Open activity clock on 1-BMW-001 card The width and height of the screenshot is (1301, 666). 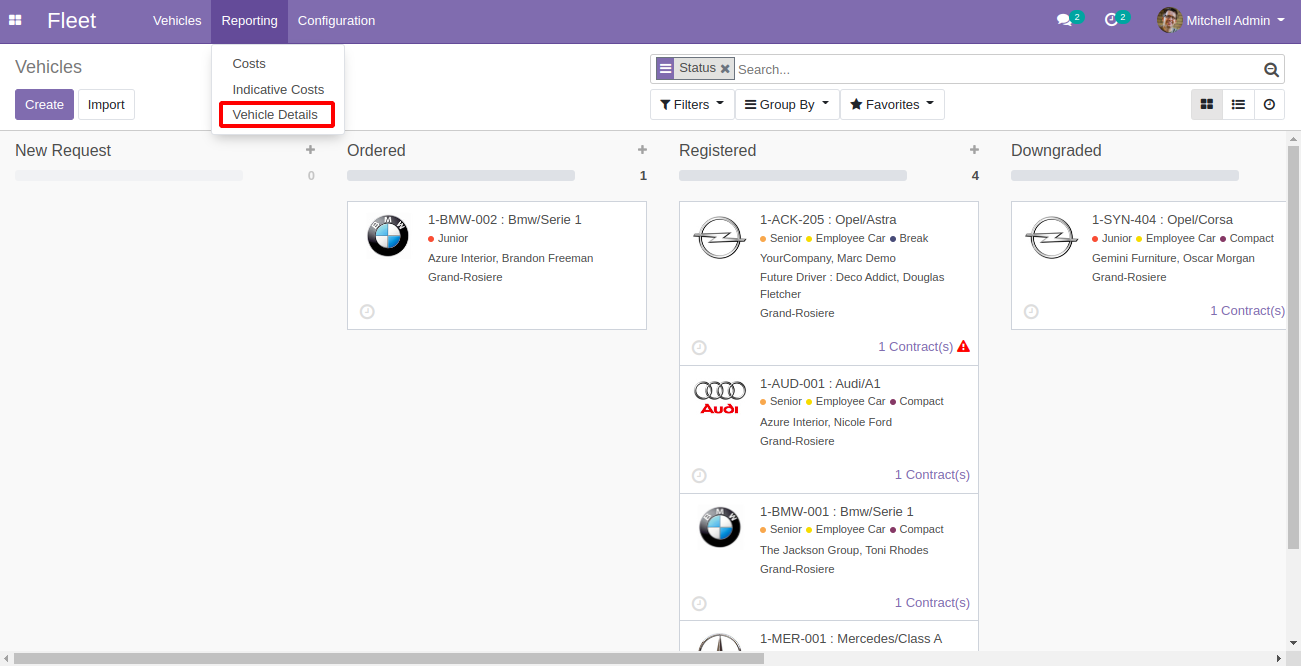pos(699,603)
